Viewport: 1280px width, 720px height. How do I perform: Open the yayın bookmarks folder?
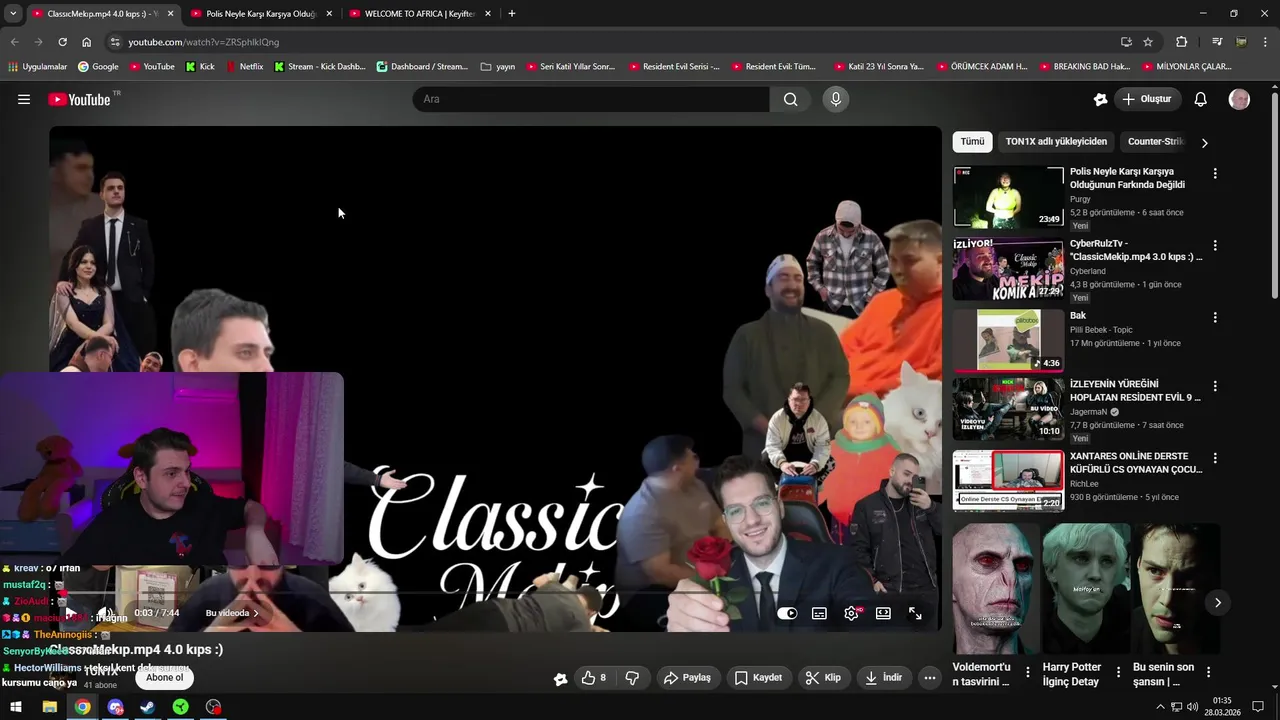click(498, 67)
